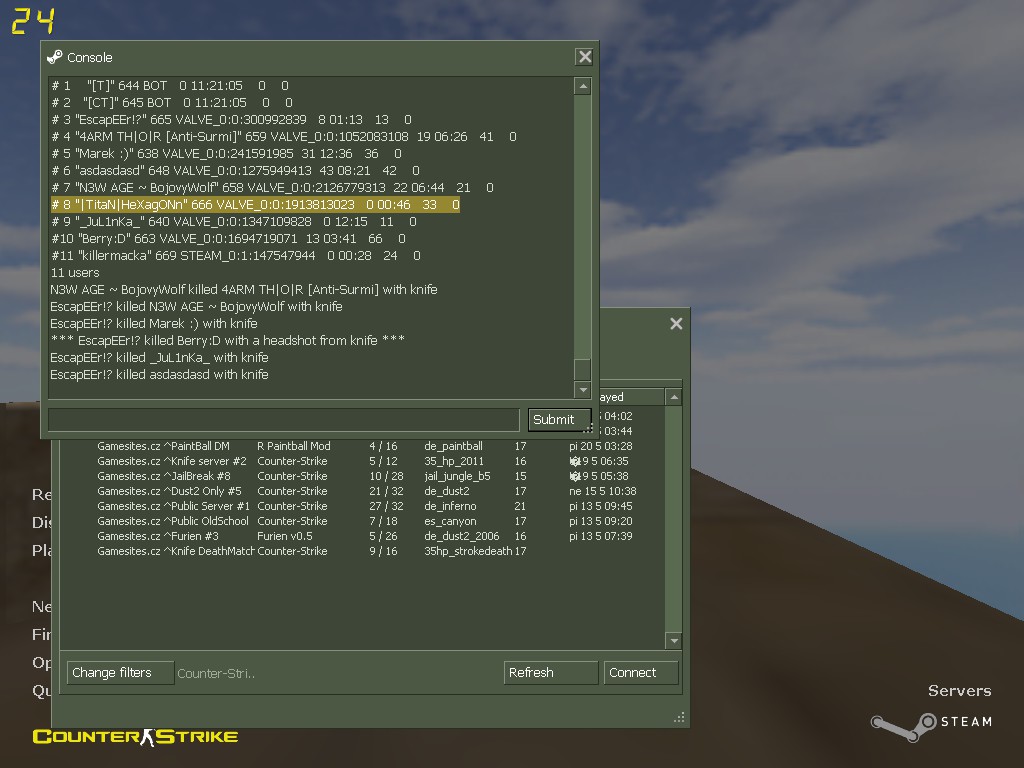Sort servers by the Last played column
The image size is (1024, 768).
630,396
